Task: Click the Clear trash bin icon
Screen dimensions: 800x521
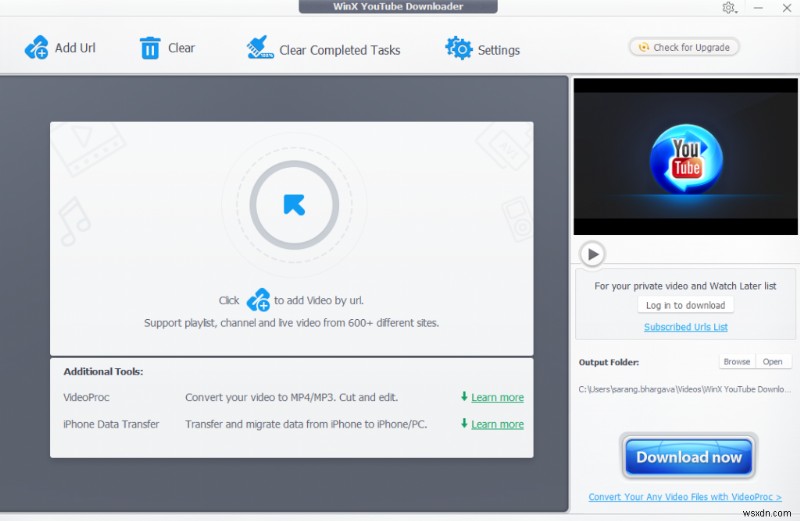Action: [150, 48]
